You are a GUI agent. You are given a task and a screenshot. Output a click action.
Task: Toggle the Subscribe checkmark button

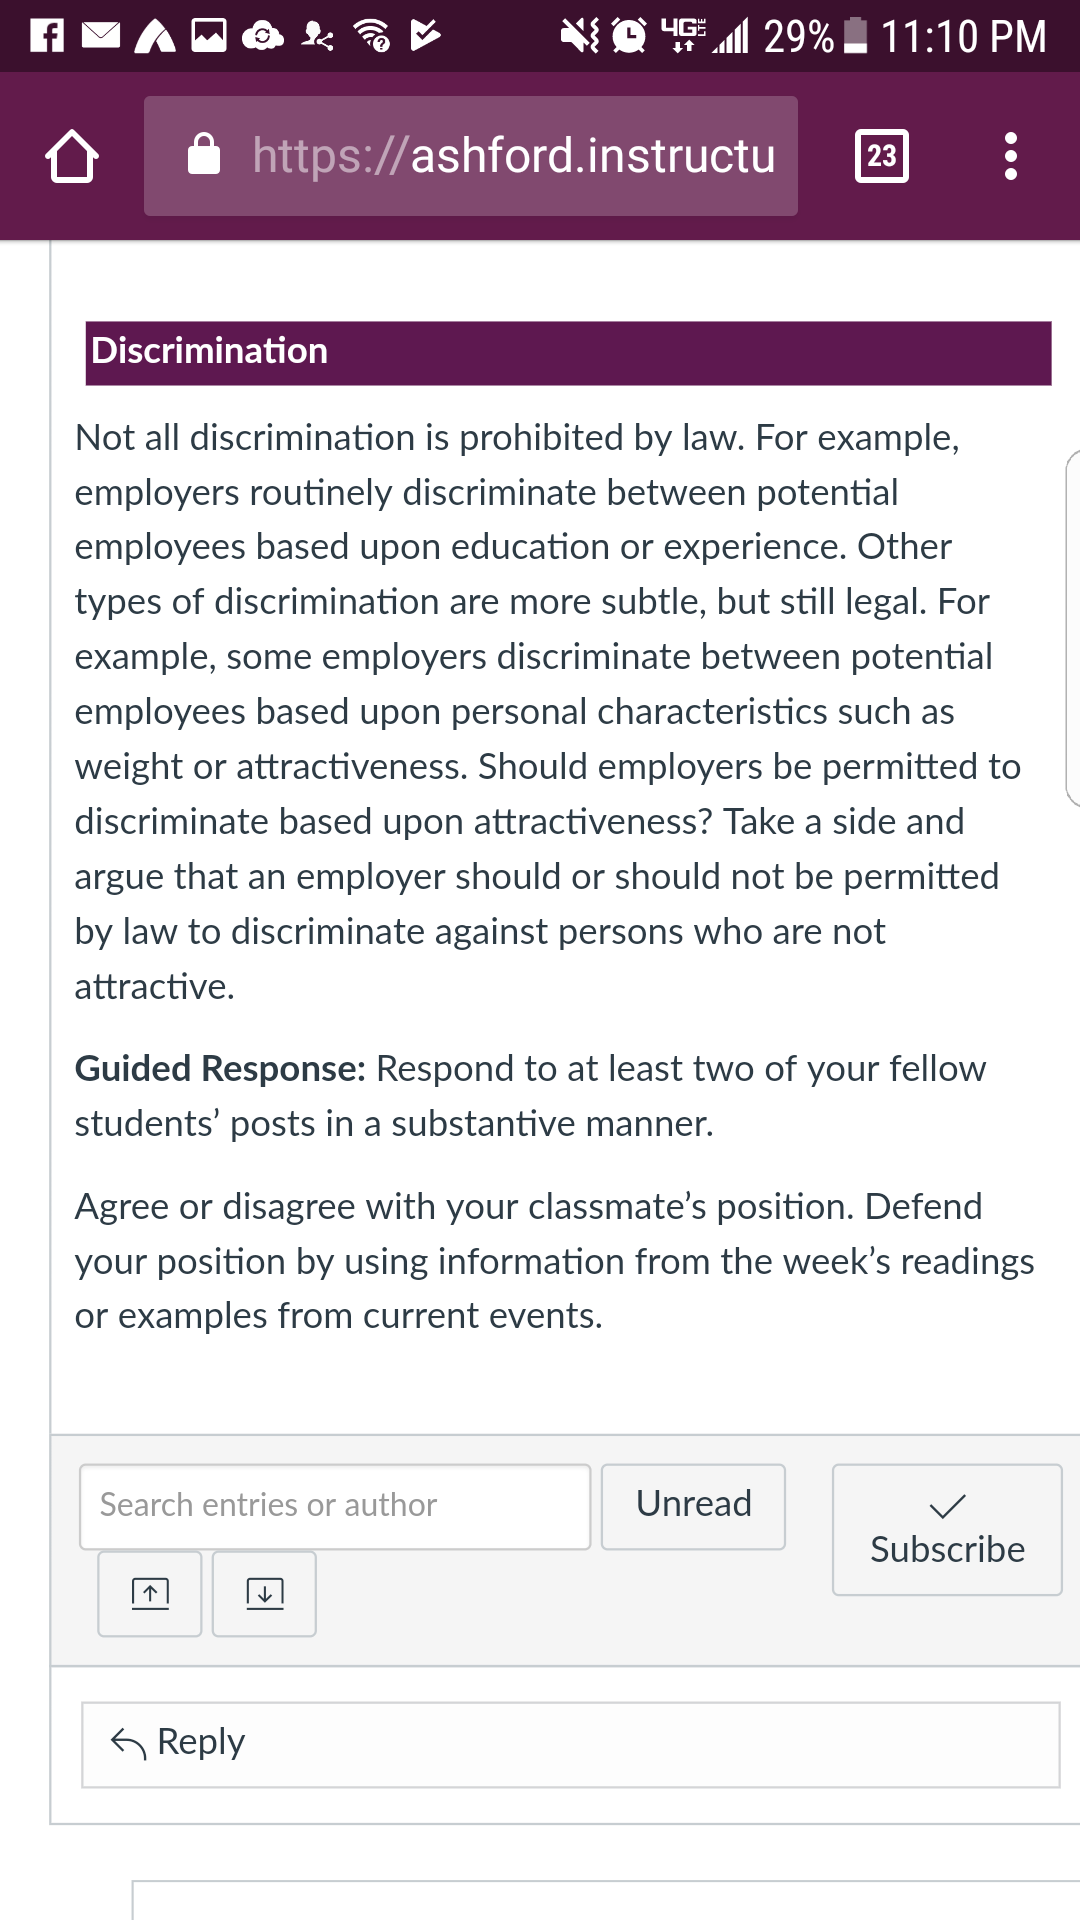(947, 1529)
